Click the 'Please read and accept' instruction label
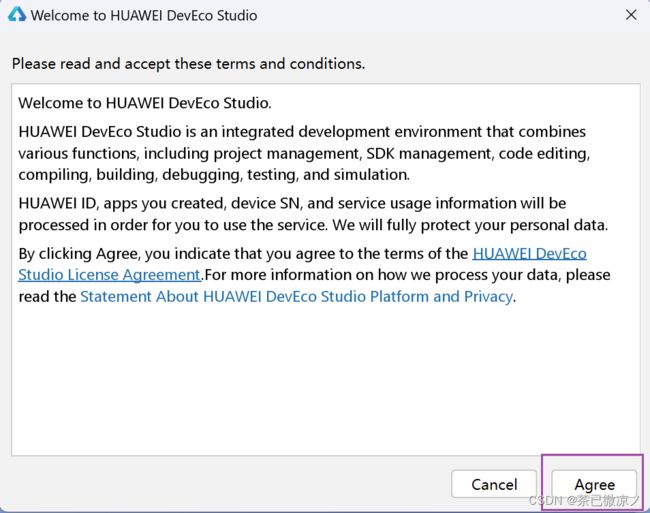The width and height of the screenshot is (650, 513). point(188,64)
